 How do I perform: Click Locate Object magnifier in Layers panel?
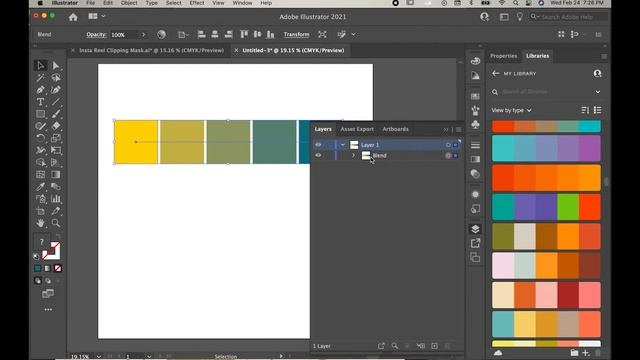tap(395, 346)
